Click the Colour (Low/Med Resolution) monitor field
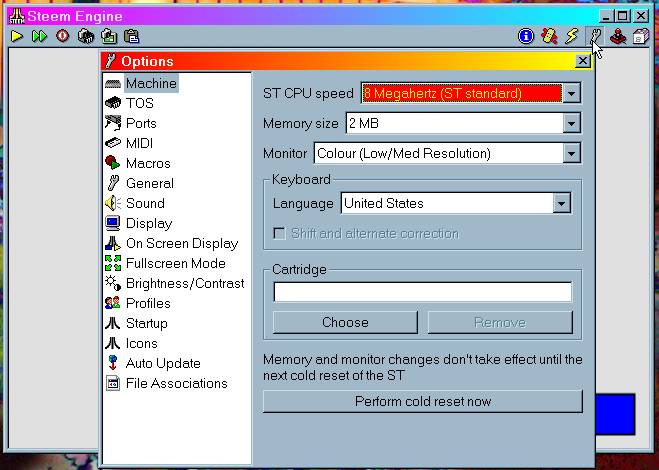The width and height of the screenshot is (659, 470). point(438,153)
